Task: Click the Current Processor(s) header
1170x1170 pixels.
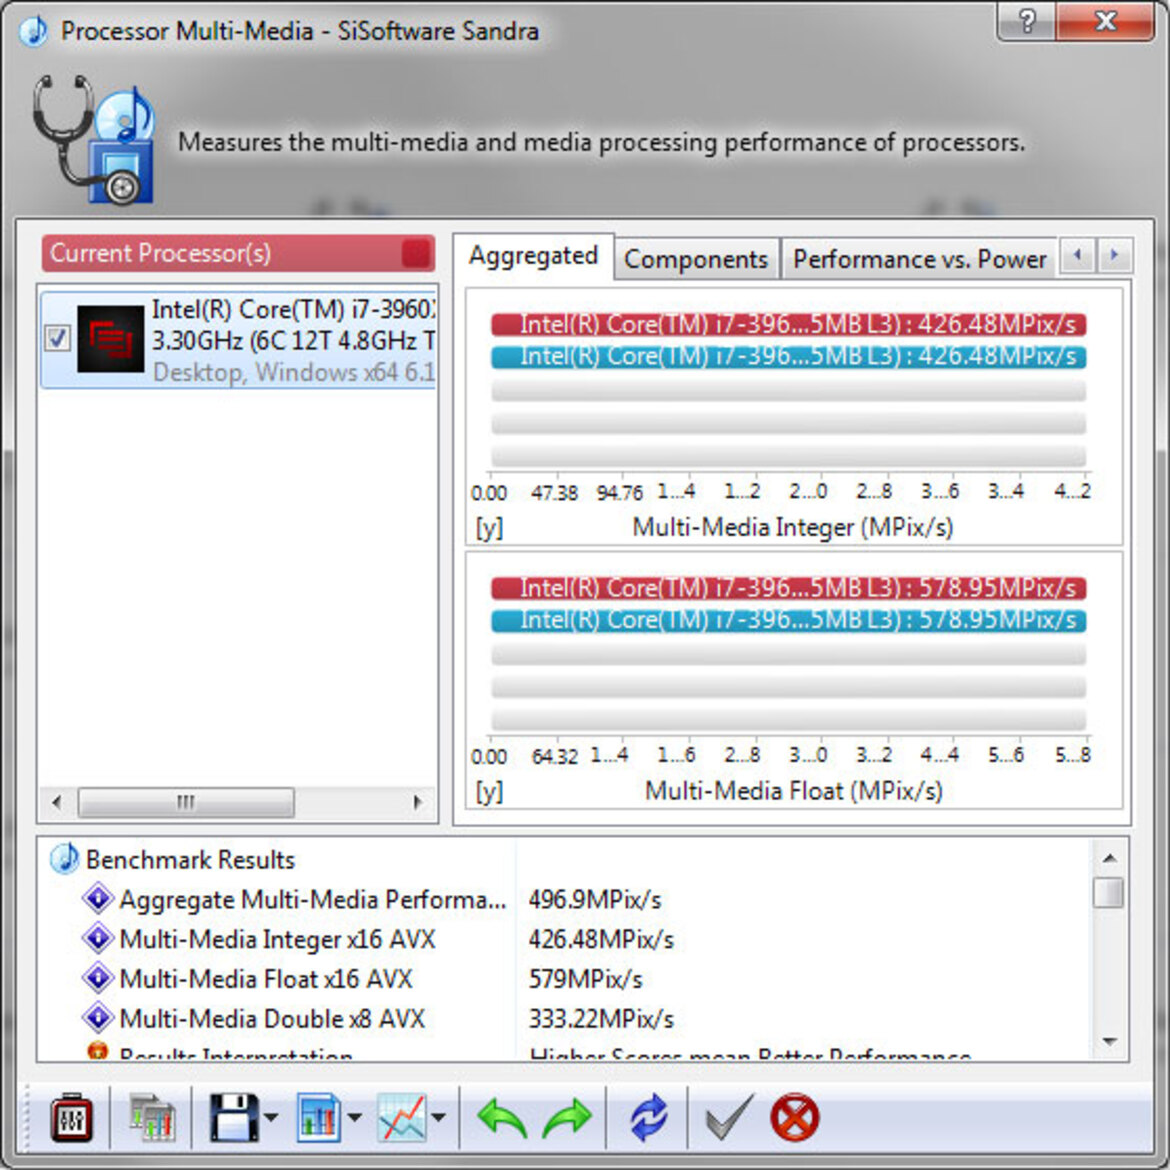Action: pyautogui.click(x=238, y=254)
